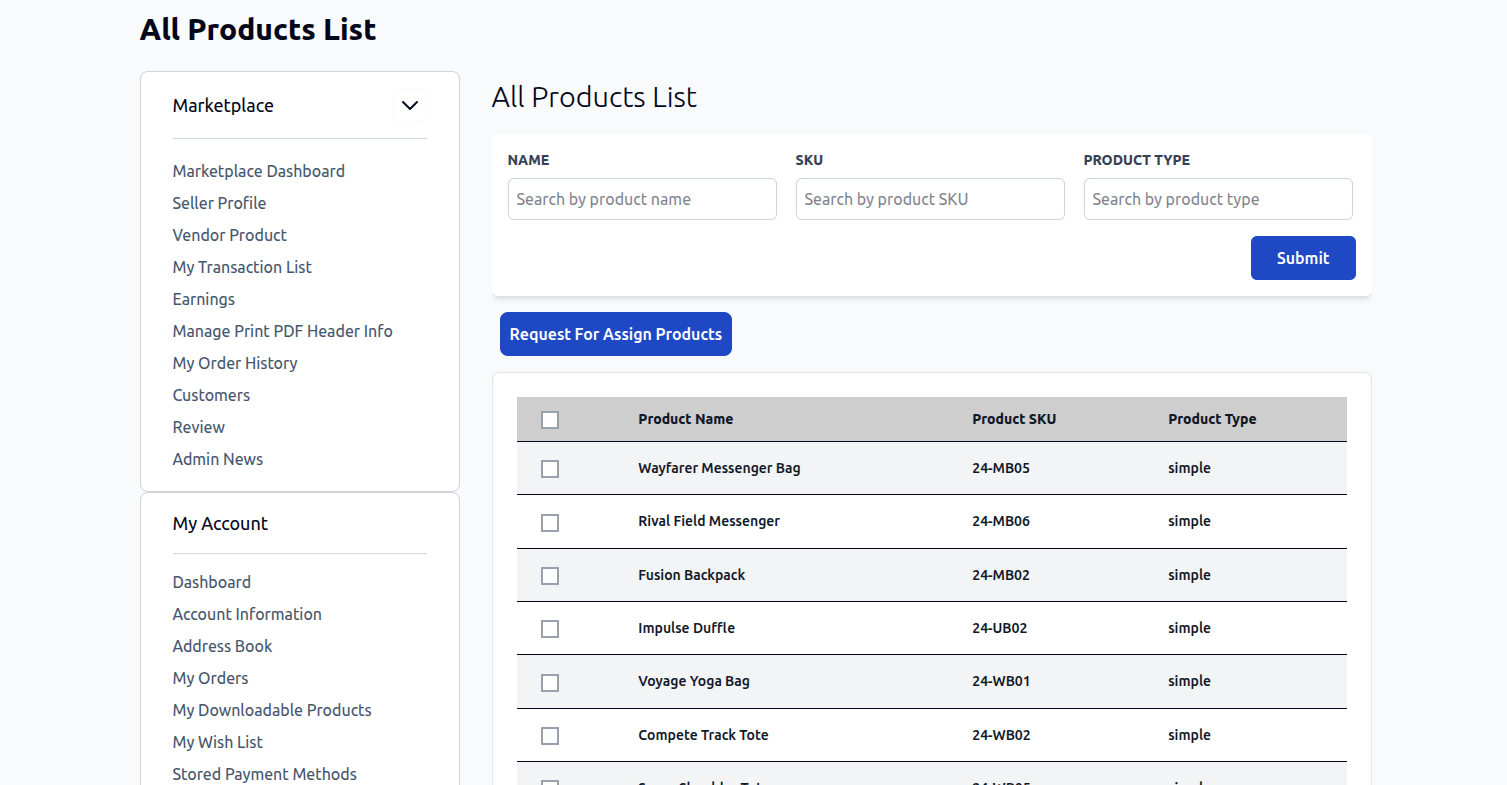1507x785 pixels.
Task: Check the Rival Field Messenger row
Action: coord(550,523)
